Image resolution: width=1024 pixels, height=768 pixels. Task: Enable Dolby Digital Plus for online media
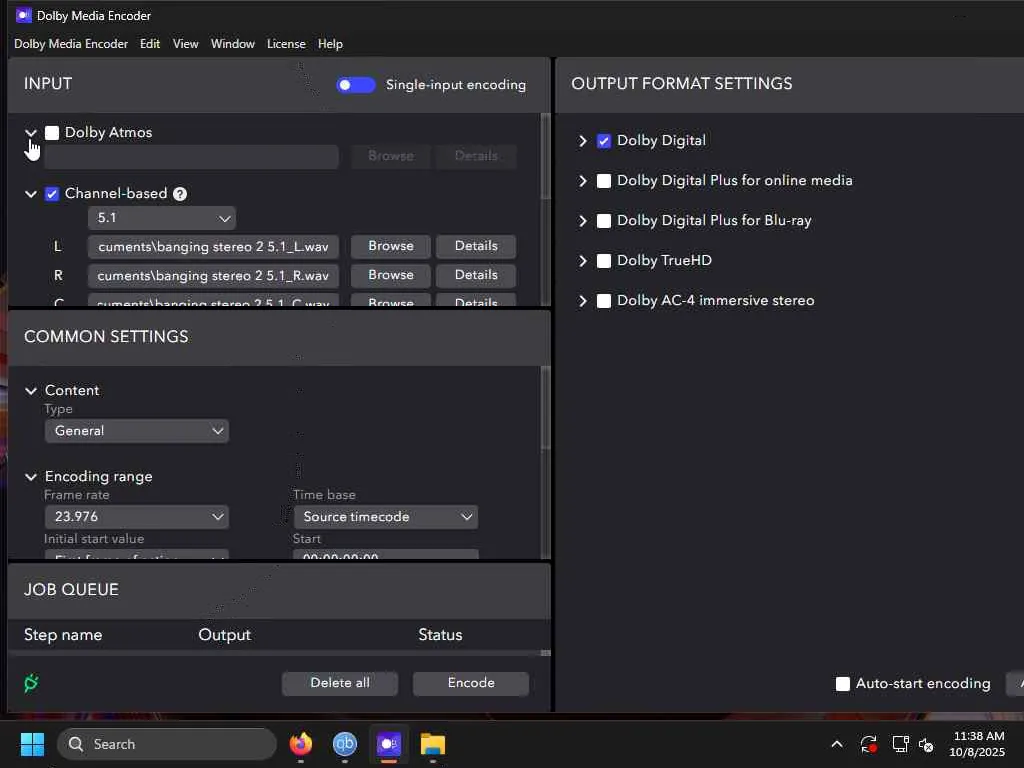(x=603, y=181)
